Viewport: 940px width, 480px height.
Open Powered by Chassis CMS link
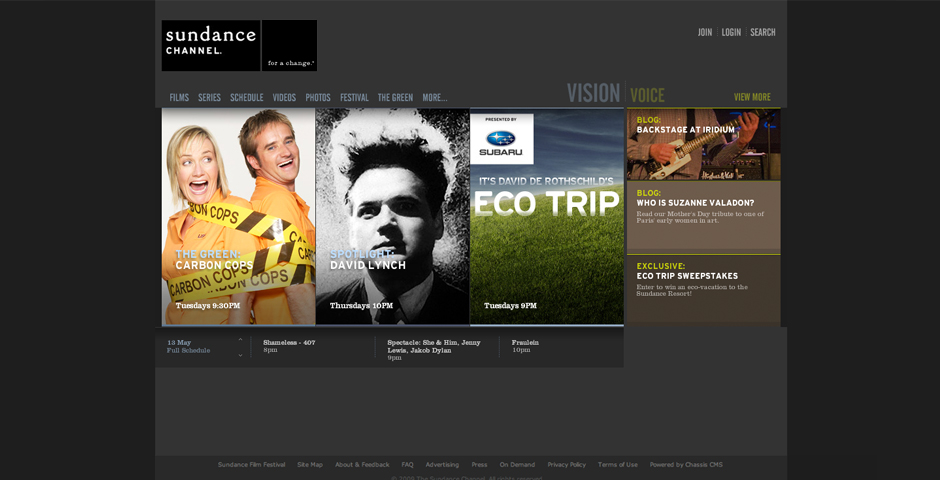686,464
